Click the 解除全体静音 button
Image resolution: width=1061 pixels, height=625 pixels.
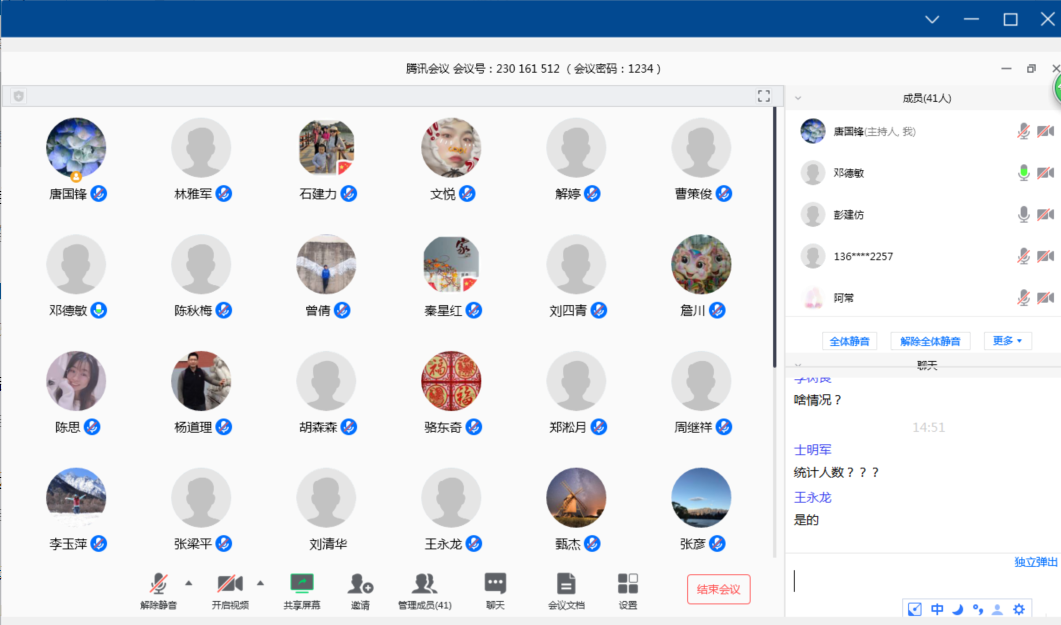click(930, 341)
